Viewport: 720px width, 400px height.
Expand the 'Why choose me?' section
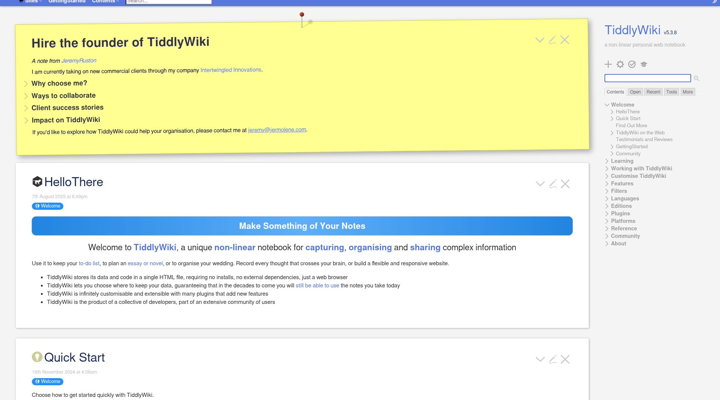[26, 84]
